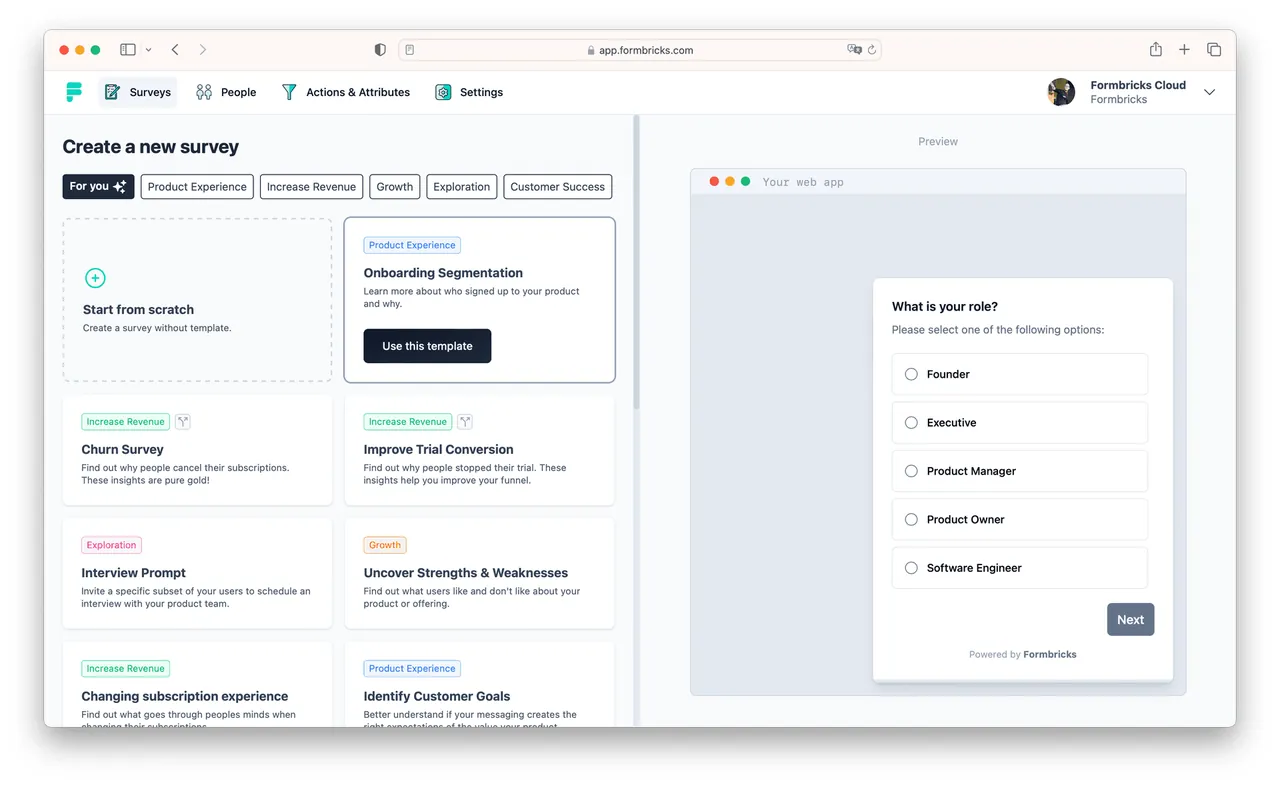
Task: Go back with Safari back arrow
Action: click(x=175, y=49)
